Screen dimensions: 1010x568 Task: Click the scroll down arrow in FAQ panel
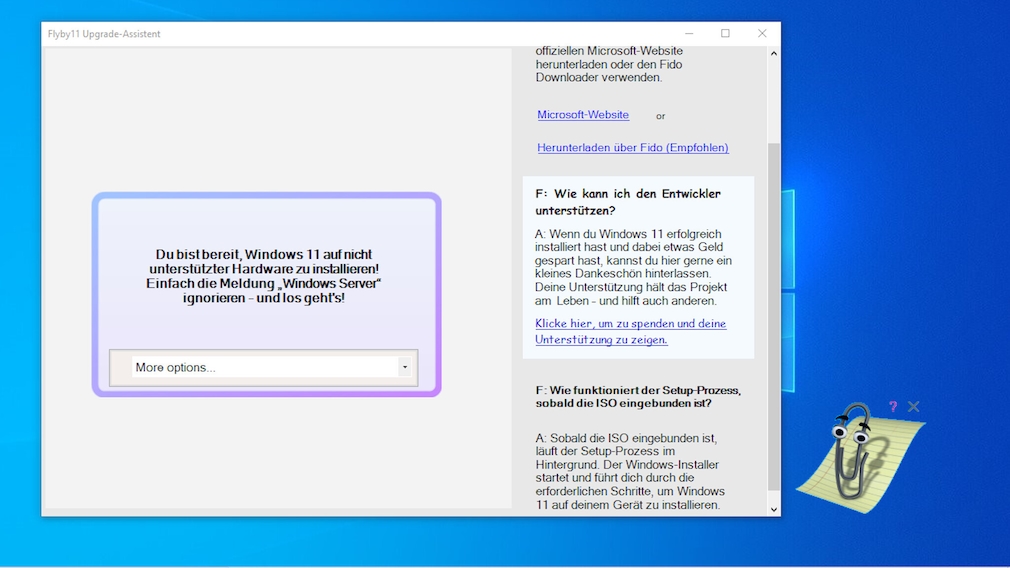tap(773, 509)
